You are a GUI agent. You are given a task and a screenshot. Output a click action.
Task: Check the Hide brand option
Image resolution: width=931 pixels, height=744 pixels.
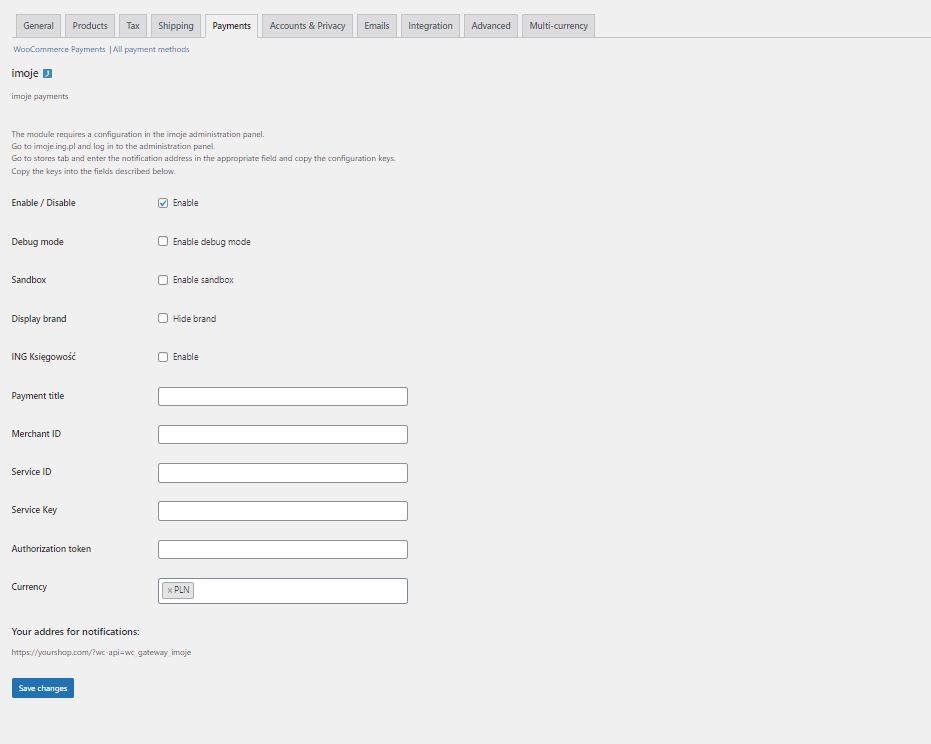click(163, 318)
